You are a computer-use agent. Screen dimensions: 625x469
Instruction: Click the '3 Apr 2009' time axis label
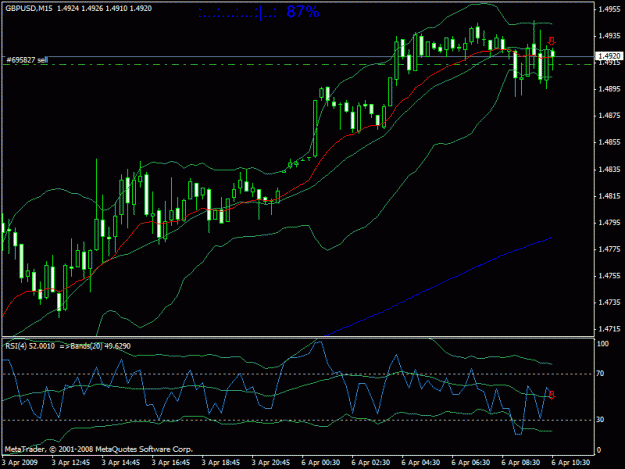(20, 463)
